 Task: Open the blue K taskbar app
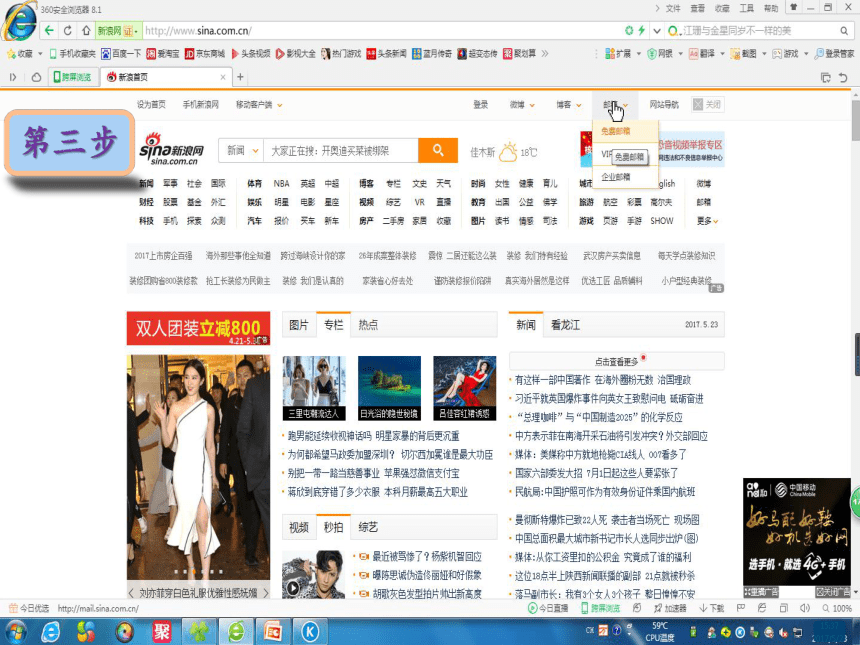click(310, 632)
